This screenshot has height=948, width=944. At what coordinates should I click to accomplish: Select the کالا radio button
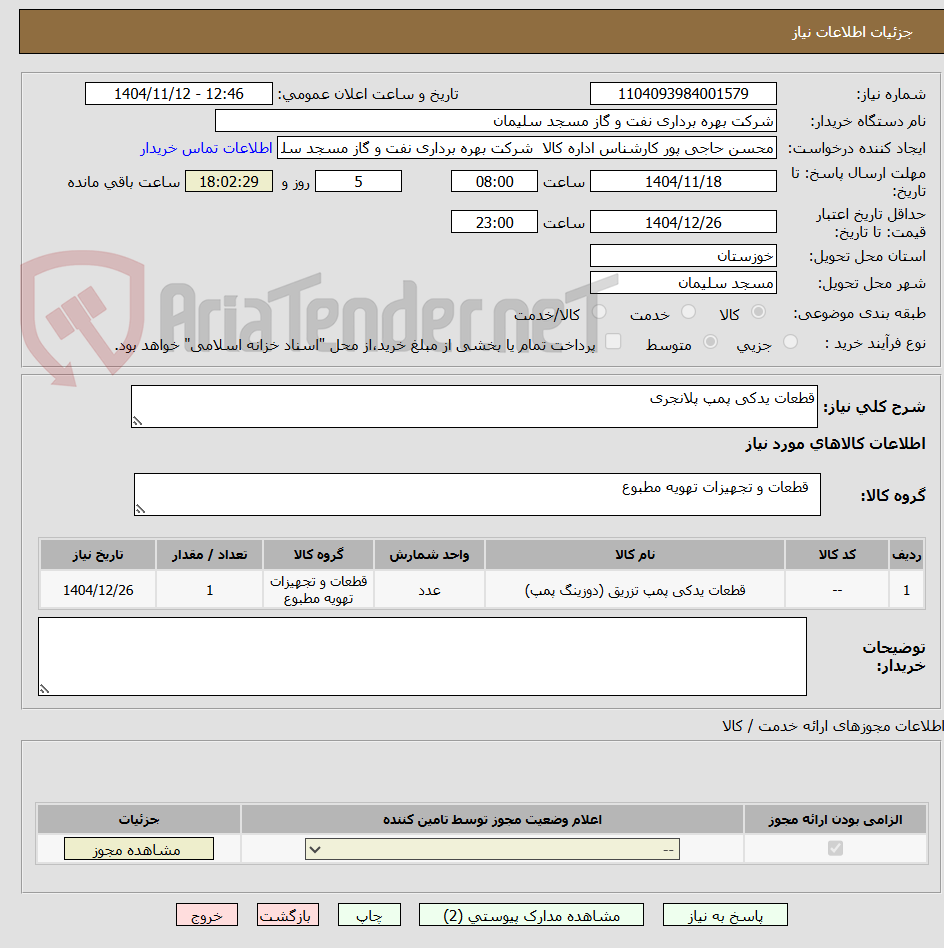tap(758, 312)
